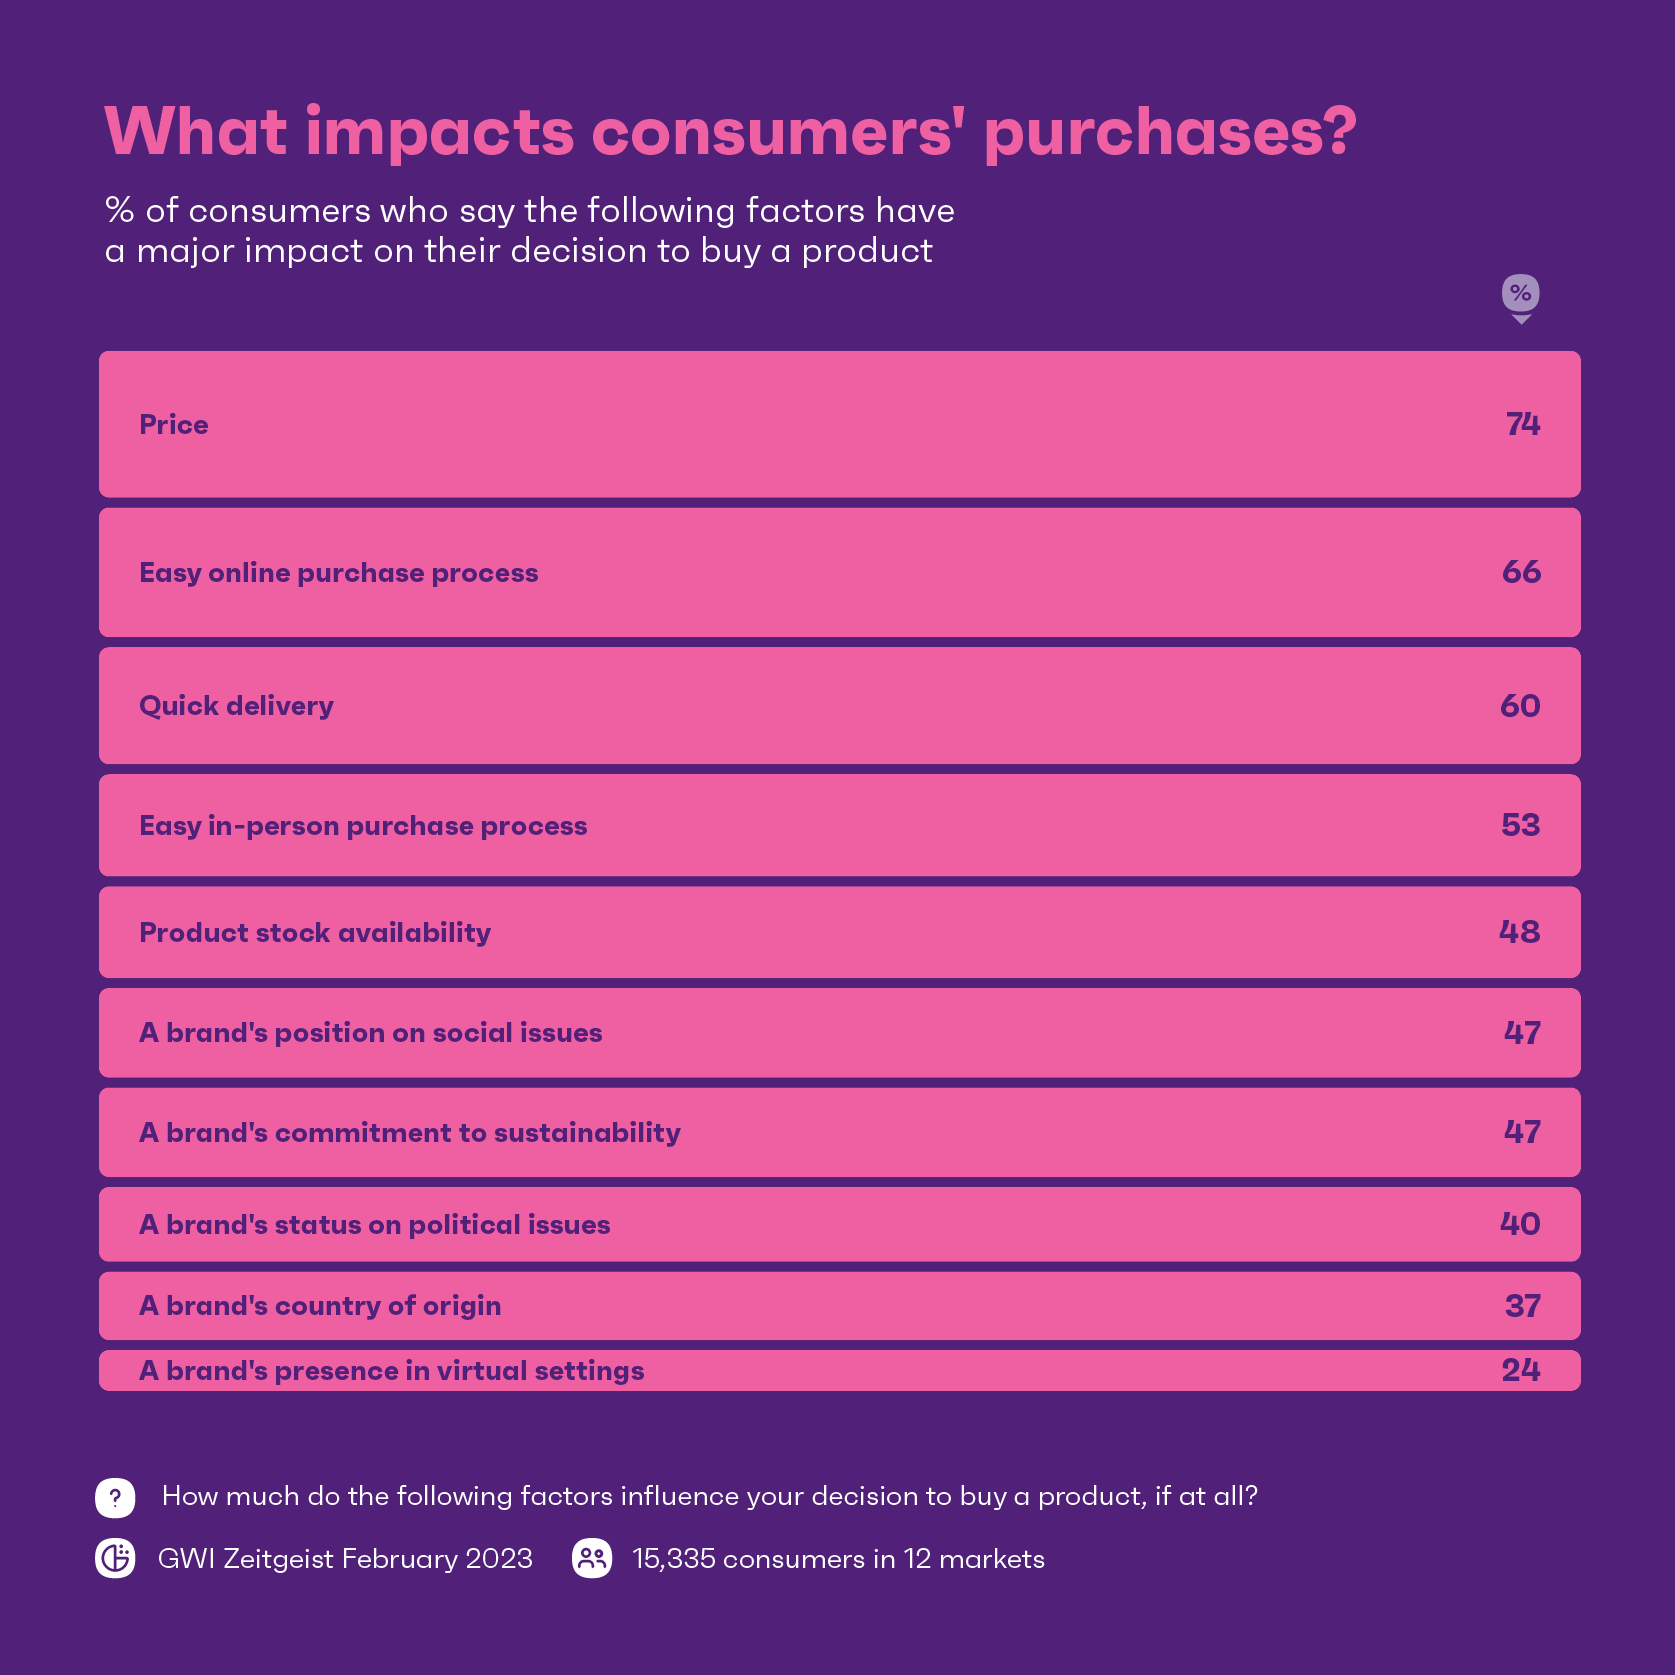
Task: Select the brand's position on social issues row
Action: pyautogui.click(x=839, y=1033)
